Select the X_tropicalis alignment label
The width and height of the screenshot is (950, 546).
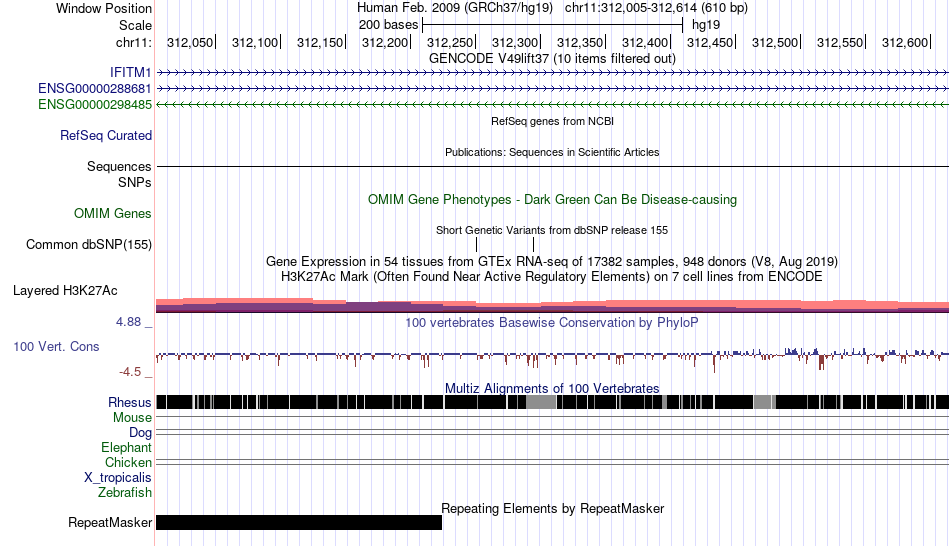(x=118, y=478)
